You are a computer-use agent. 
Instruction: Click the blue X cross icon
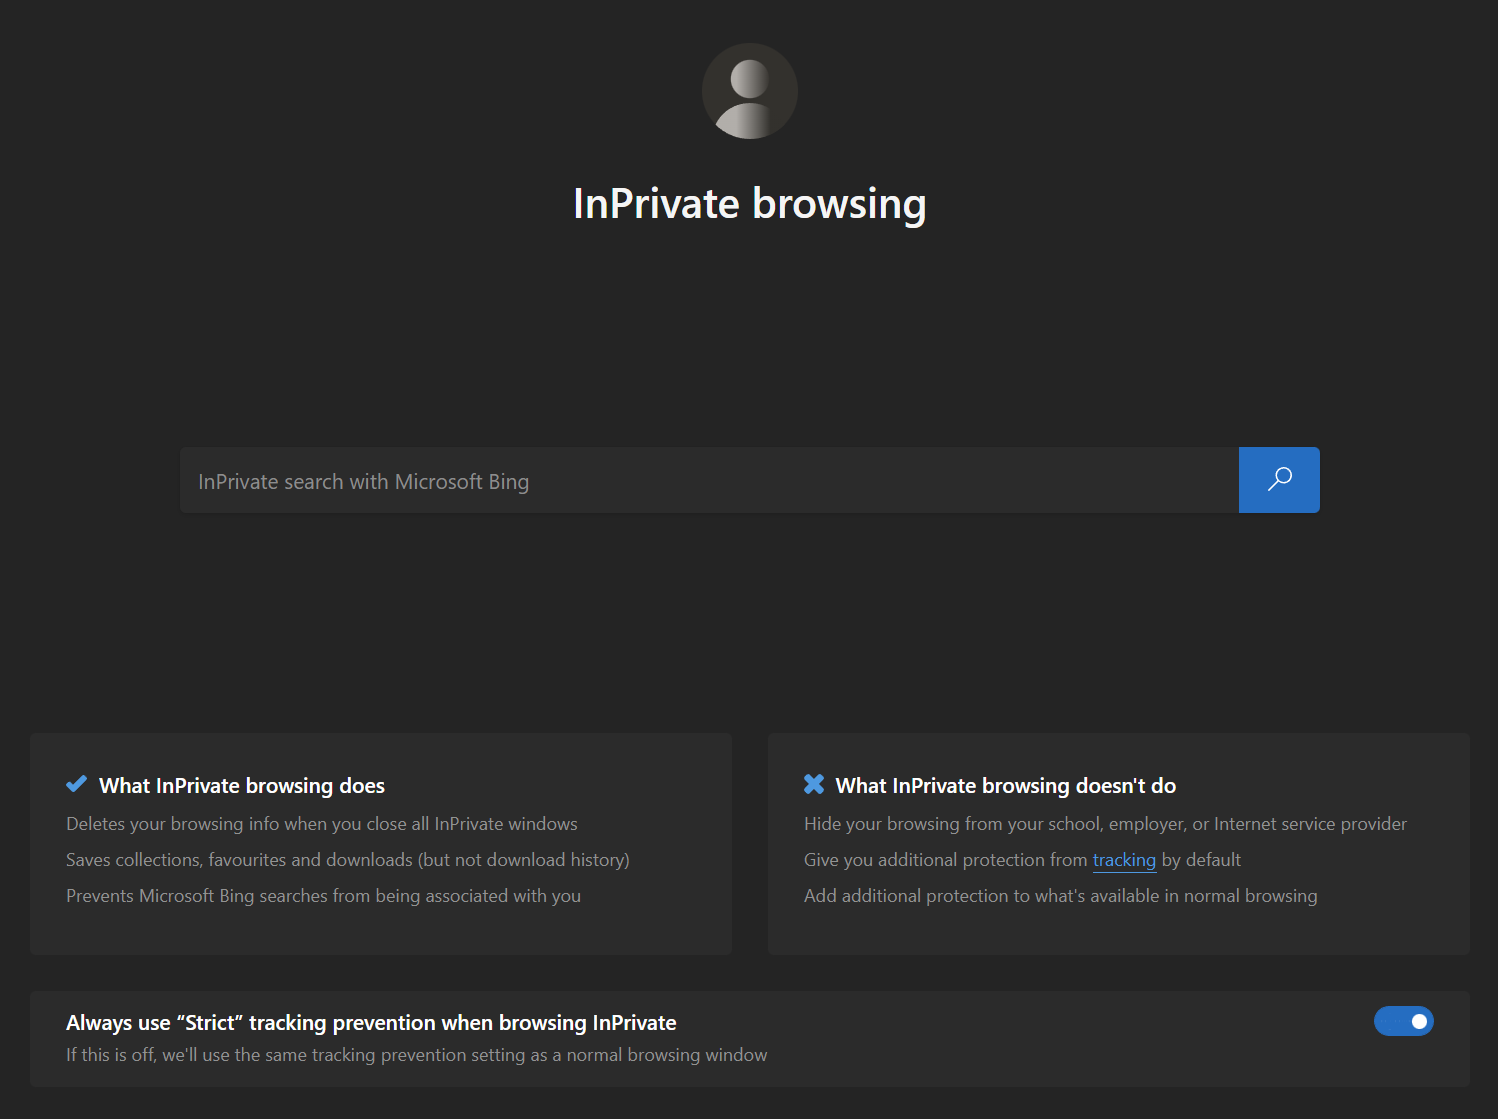coord(814,785)
